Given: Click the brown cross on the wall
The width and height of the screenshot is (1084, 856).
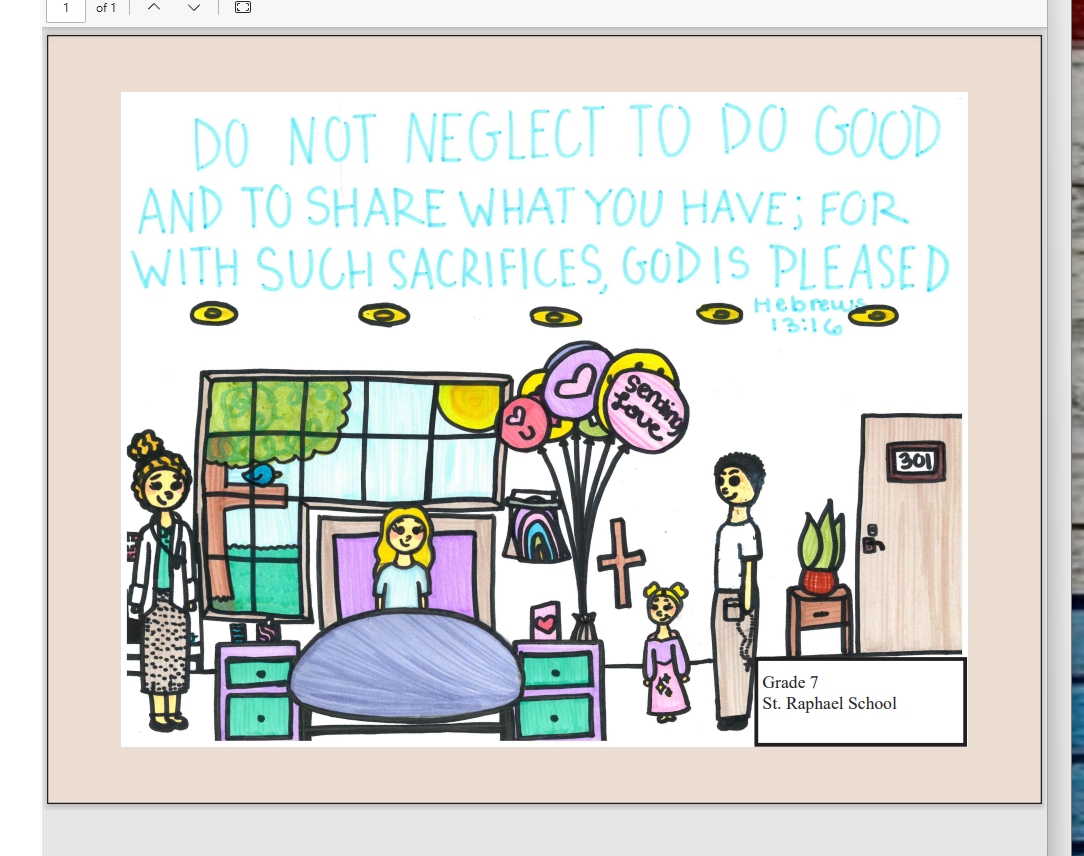Looking at the screenshot, I should (620, 562).
